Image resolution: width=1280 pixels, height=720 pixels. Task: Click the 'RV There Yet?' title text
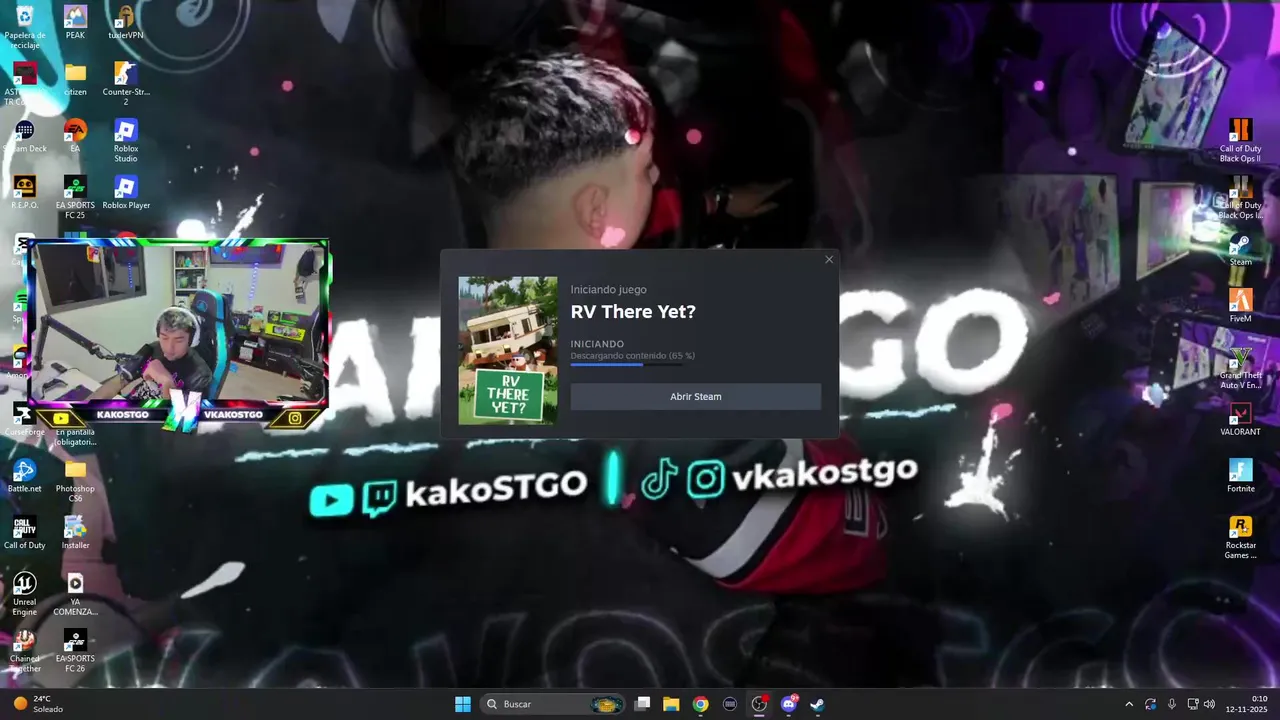pos(633,312)
